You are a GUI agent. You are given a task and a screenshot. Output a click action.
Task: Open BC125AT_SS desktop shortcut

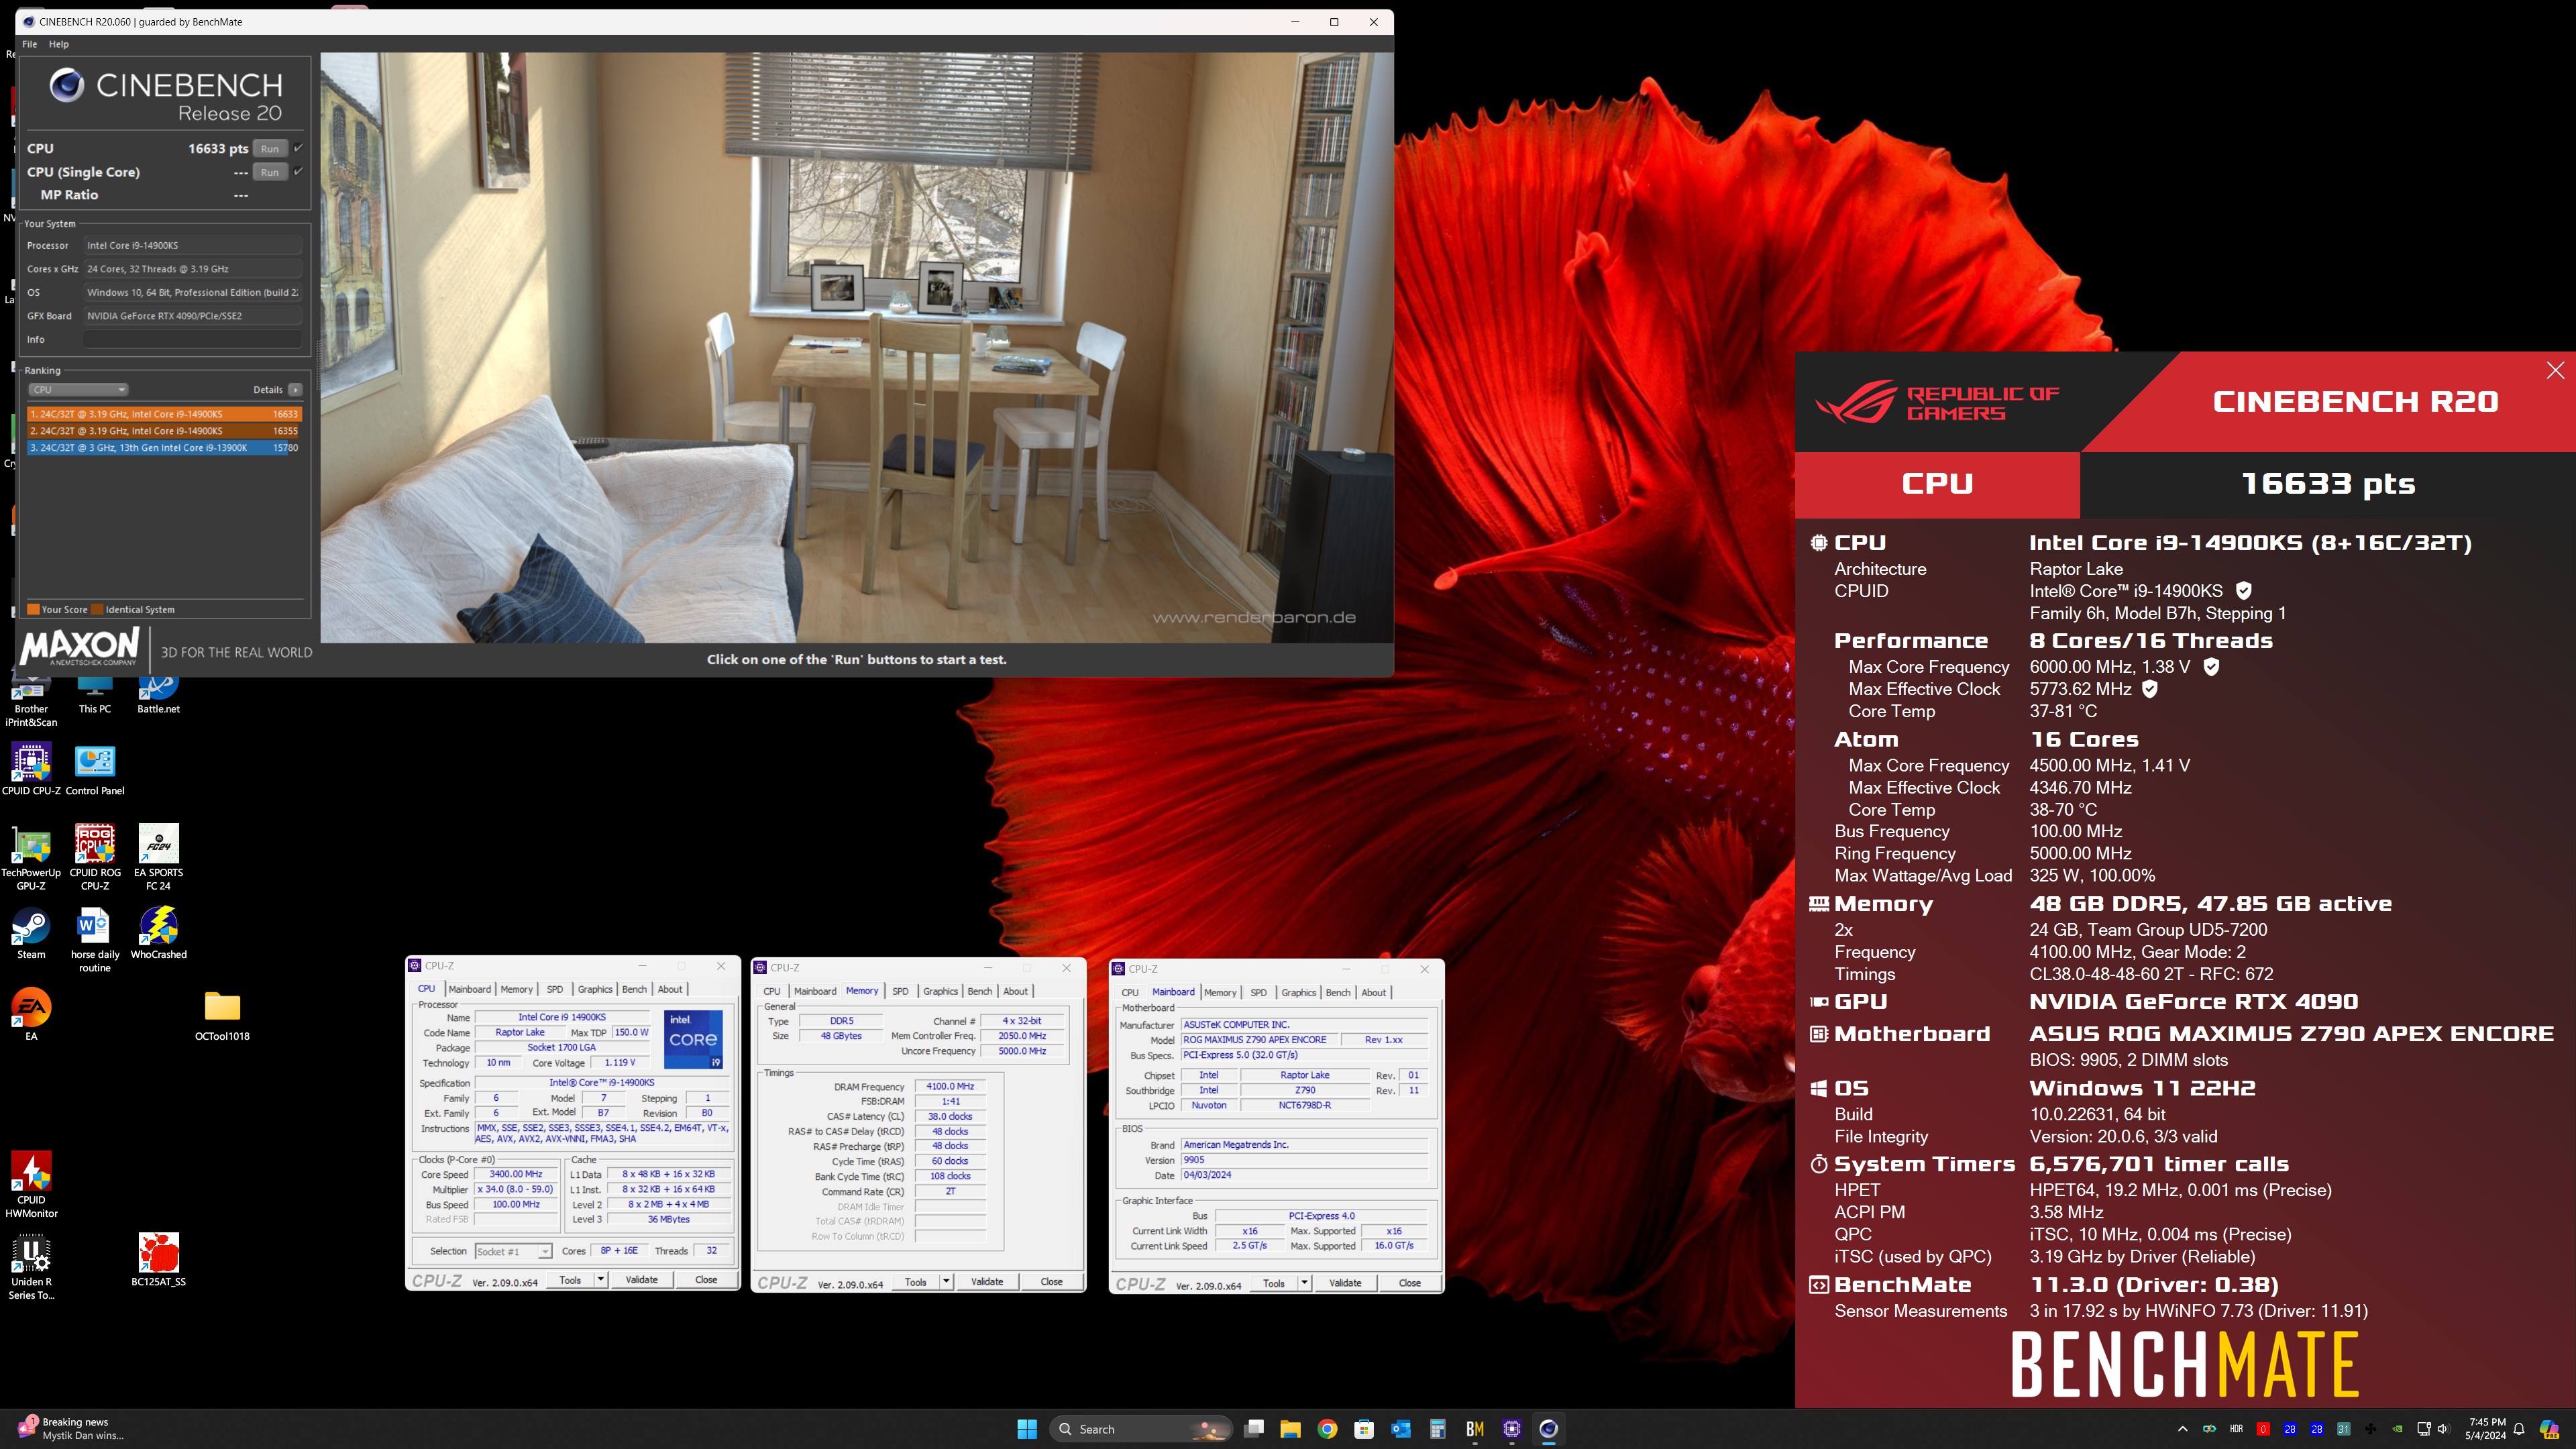click(x=158, y=1260)
